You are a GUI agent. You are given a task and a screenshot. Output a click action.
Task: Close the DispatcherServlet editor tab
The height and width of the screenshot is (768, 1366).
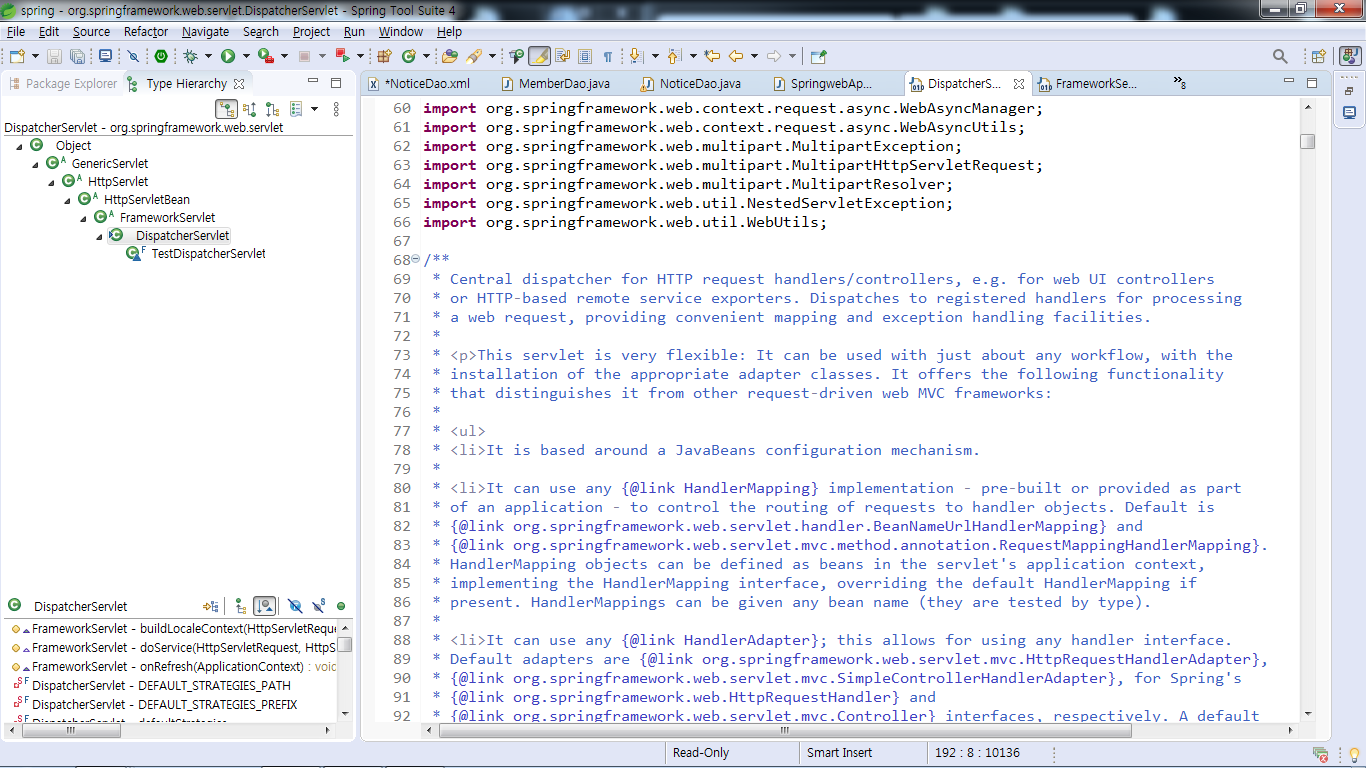[1019, 84]
